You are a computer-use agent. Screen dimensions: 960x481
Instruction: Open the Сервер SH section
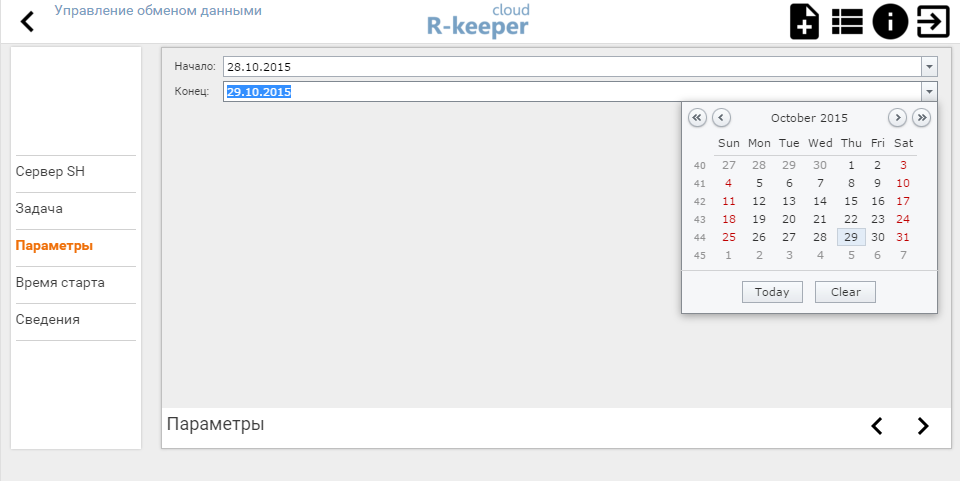click(x=50, y=172)
